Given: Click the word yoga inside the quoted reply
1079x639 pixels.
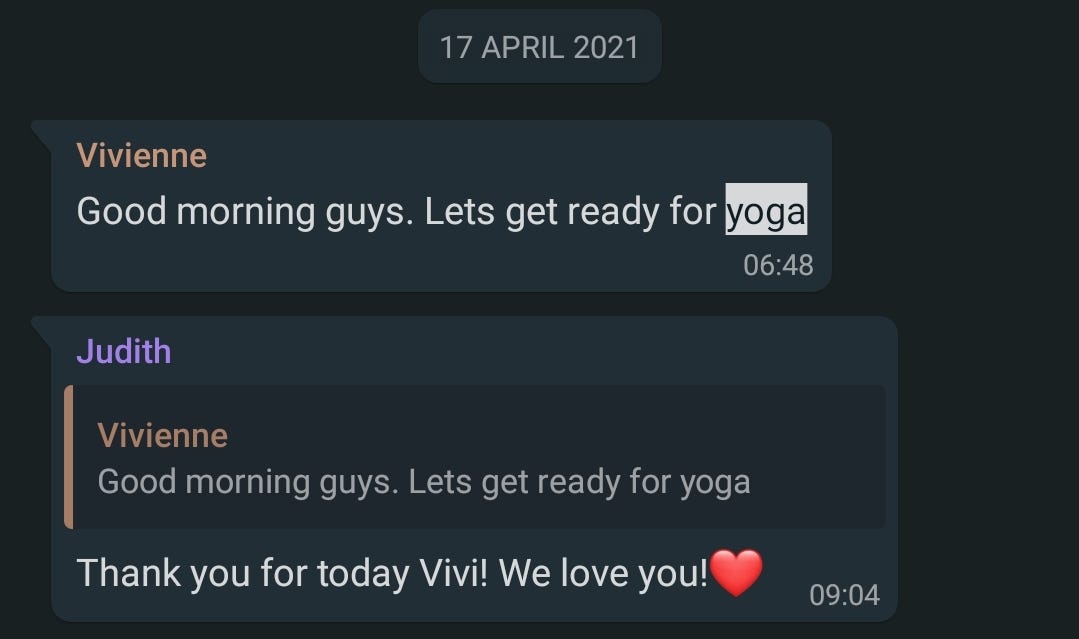Looking at the screenshot, I should (715, 483).
